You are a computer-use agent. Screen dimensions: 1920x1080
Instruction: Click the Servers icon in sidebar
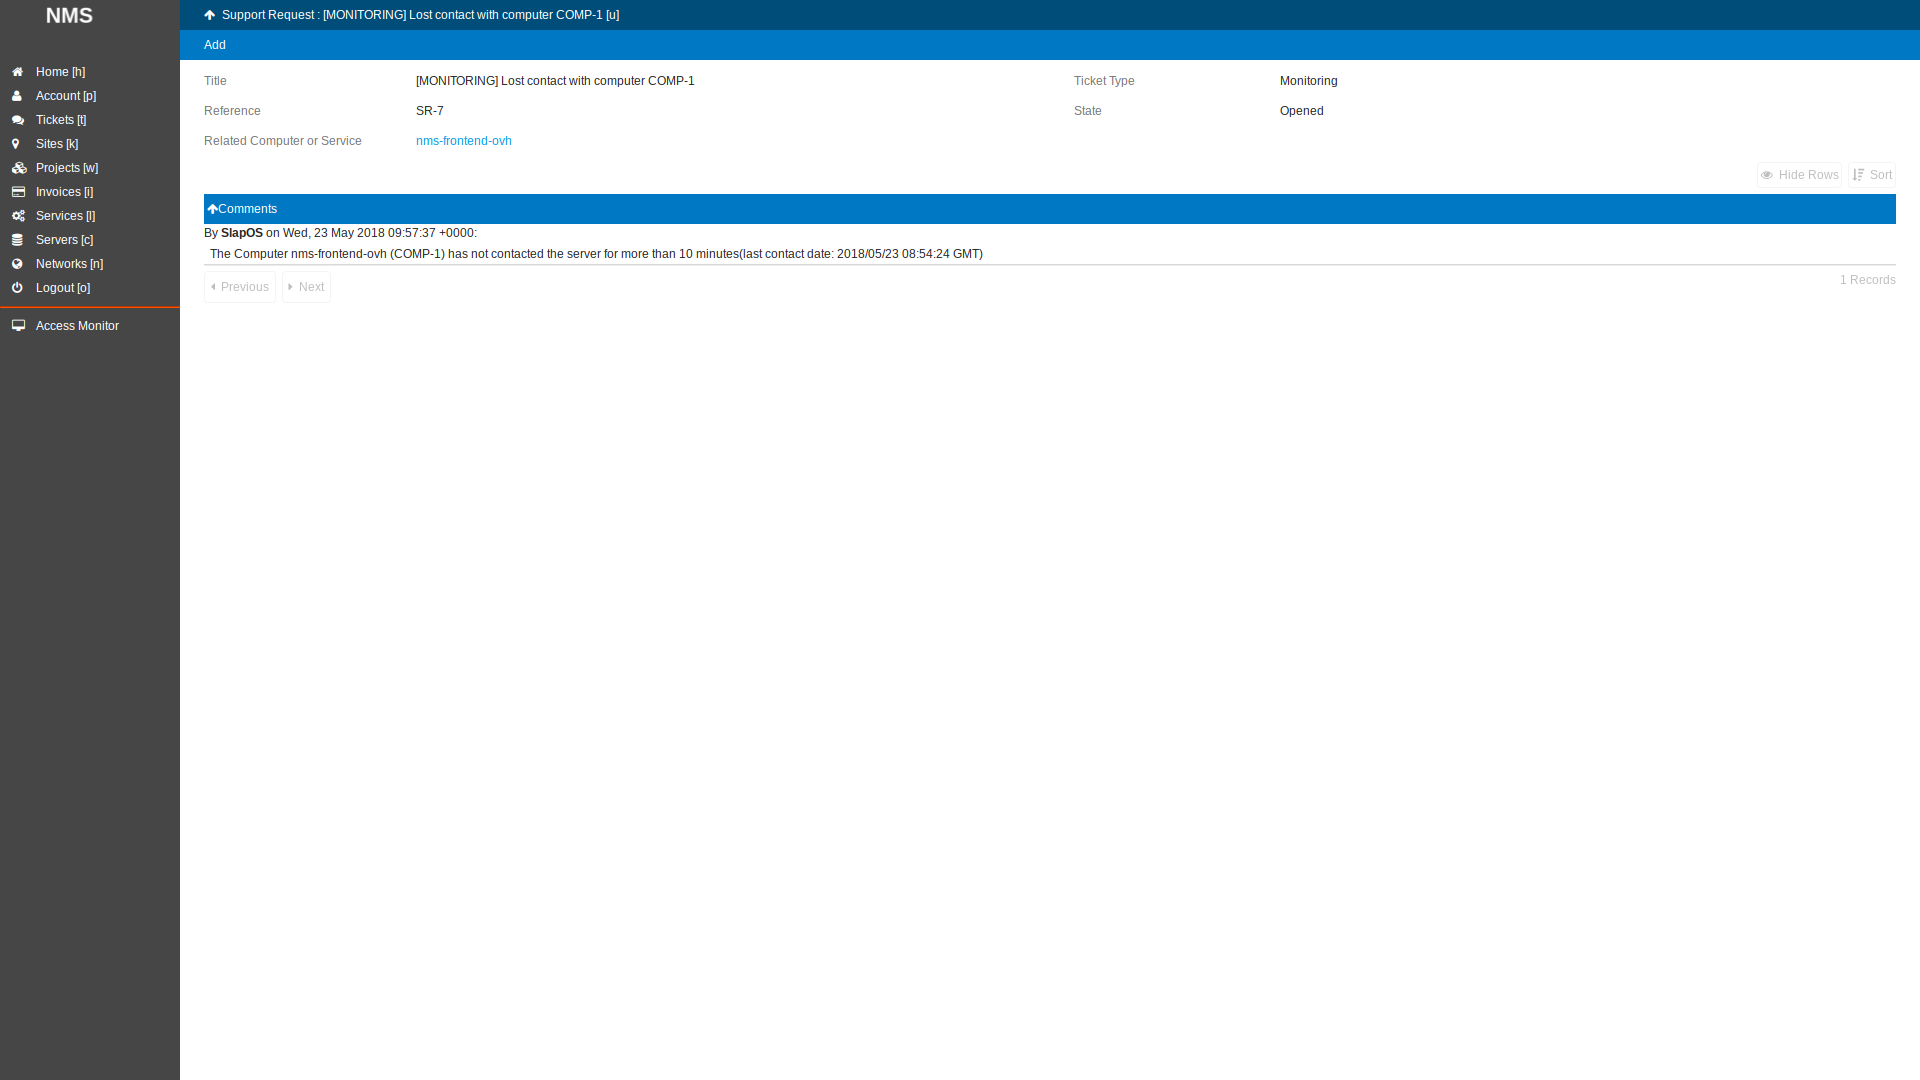(x=18, y=239)
